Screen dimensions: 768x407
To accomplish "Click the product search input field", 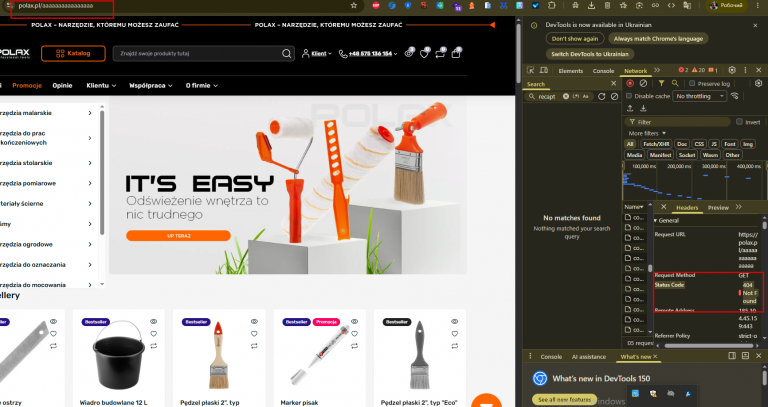I will (198, 53).
